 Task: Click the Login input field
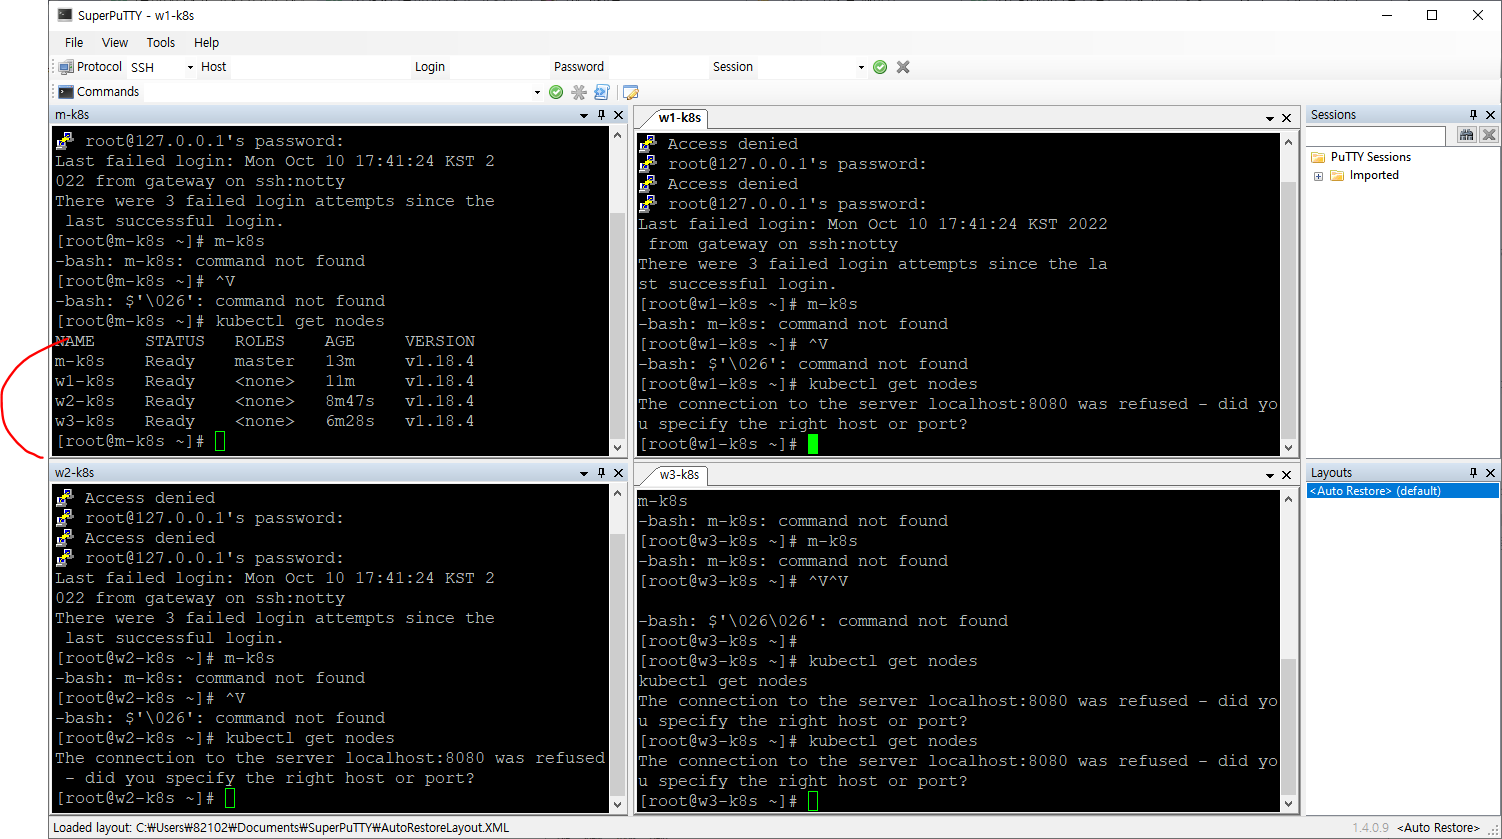(497, 67)
